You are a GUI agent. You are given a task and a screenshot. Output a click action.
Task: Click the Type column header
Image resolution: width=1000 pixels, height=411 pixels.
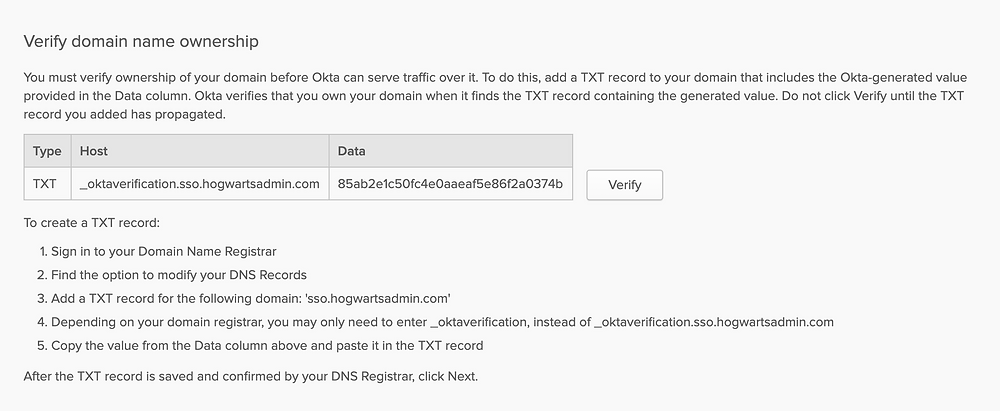click(x=47, y=151)
